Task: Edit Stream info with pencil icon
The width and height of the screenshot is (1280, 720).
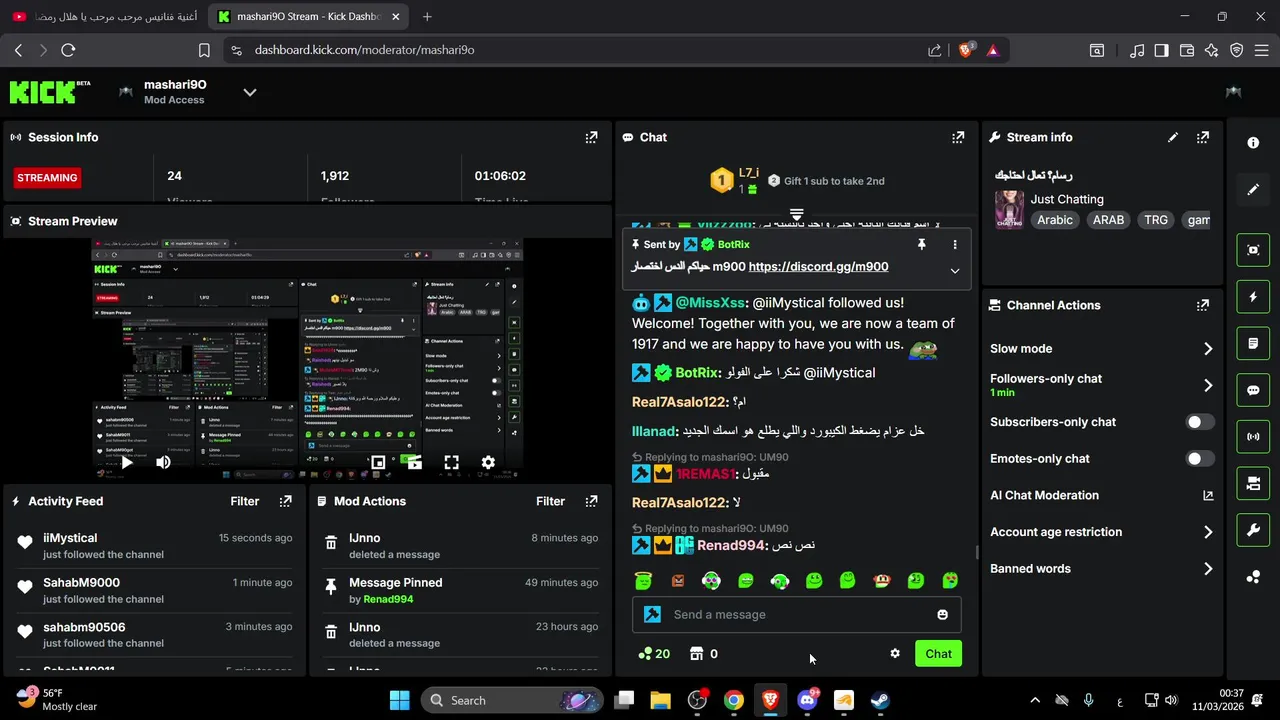Action: 1173,137
